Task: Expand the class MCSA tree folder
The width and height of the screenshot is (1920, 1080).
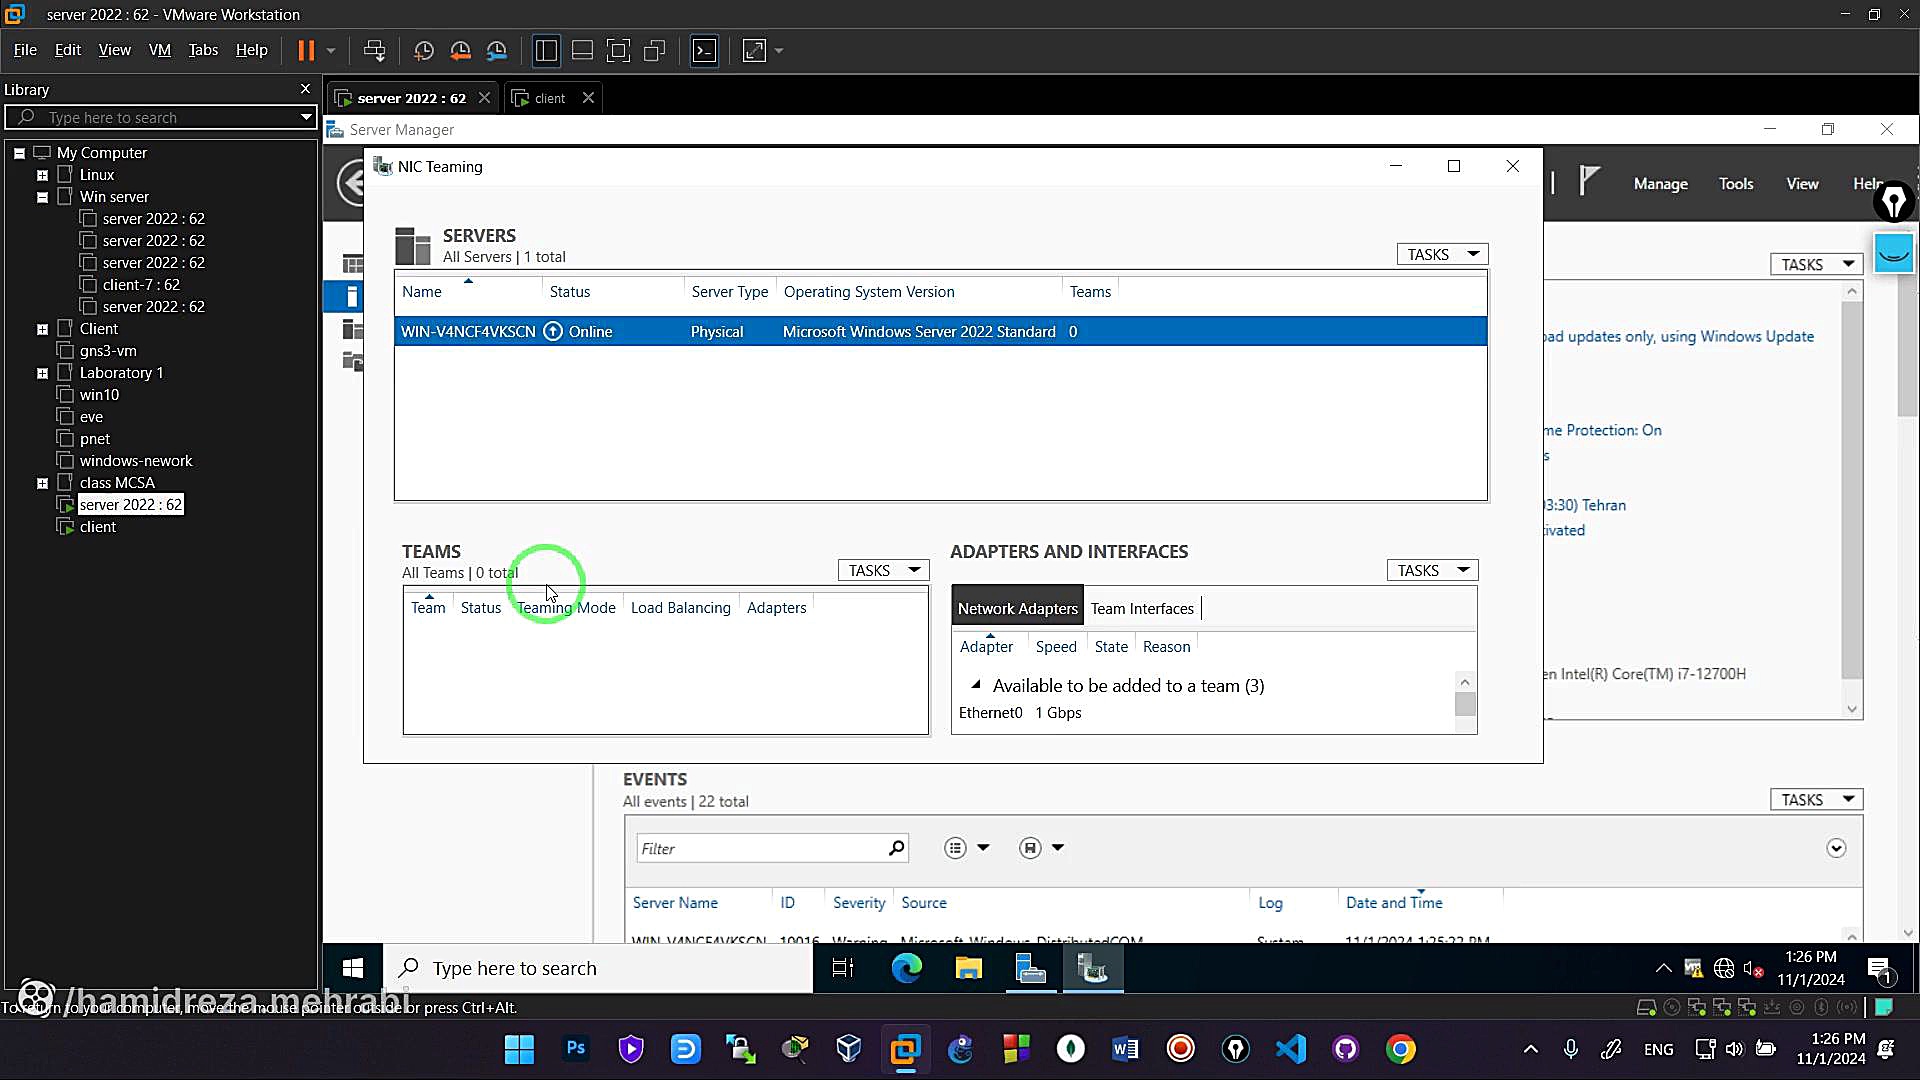Action: click(x=42, y=483)
